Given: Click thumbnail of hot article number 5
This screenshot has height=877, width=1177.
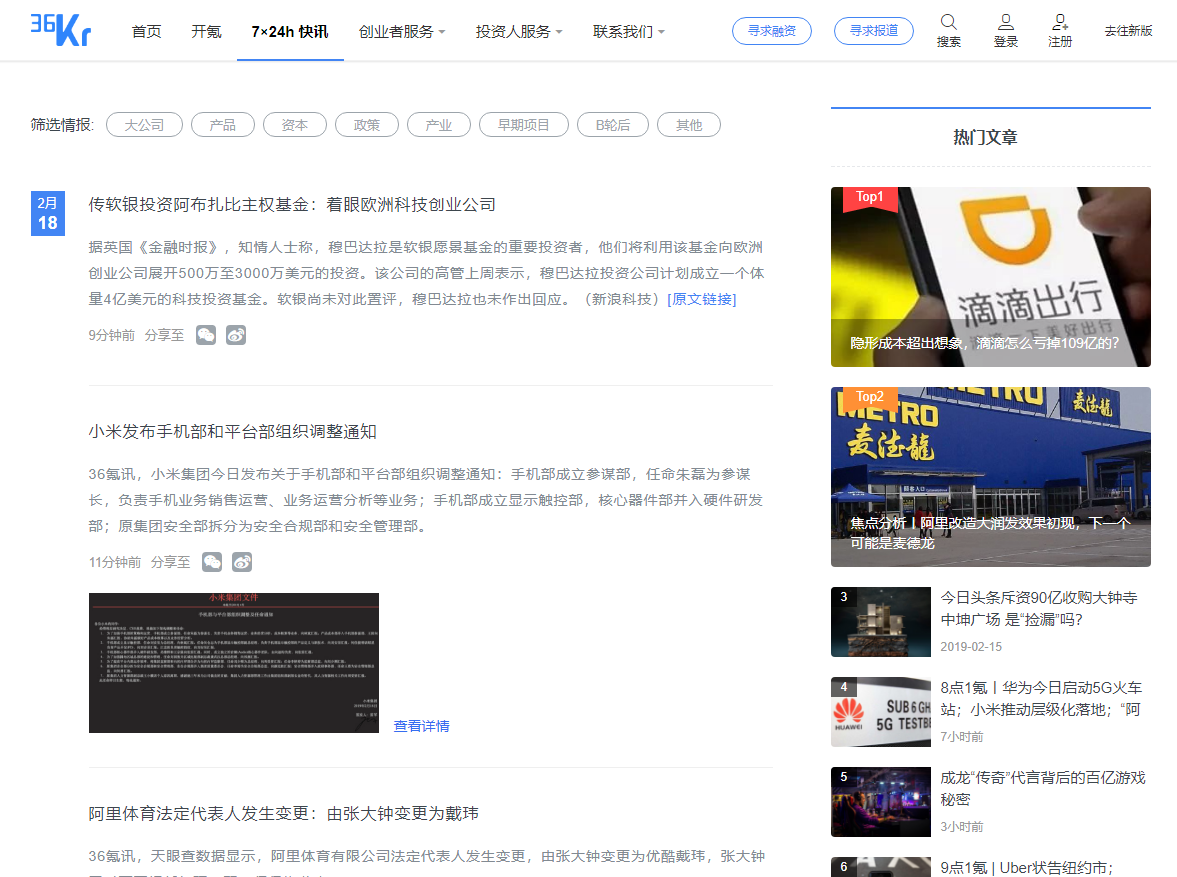Looking at the screenshot, I should (x=880, y=802).
